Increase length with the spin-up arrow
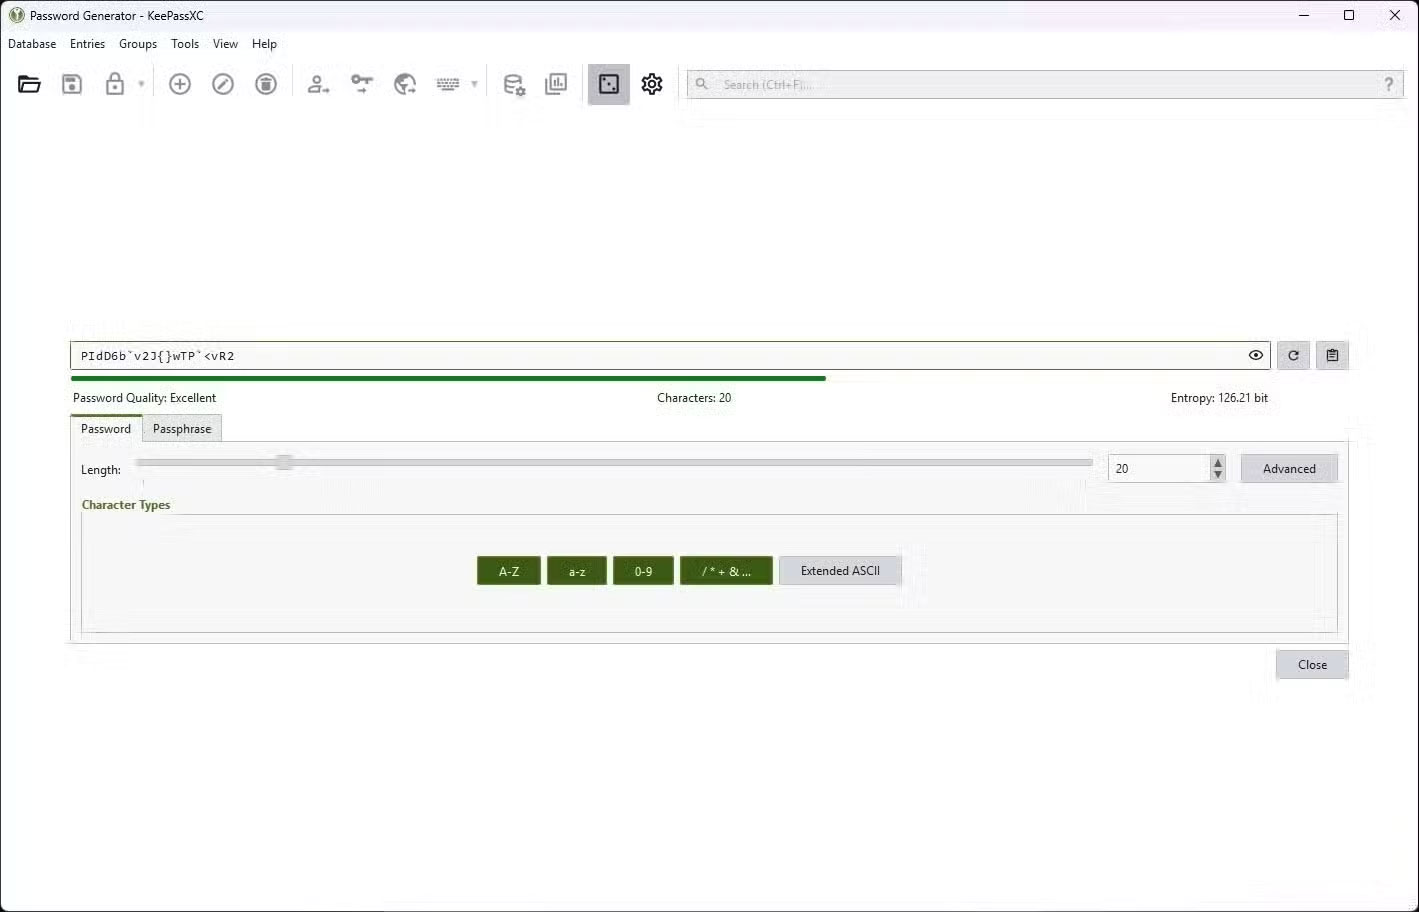The image size is (1419, 912). tap(1217, 462)
